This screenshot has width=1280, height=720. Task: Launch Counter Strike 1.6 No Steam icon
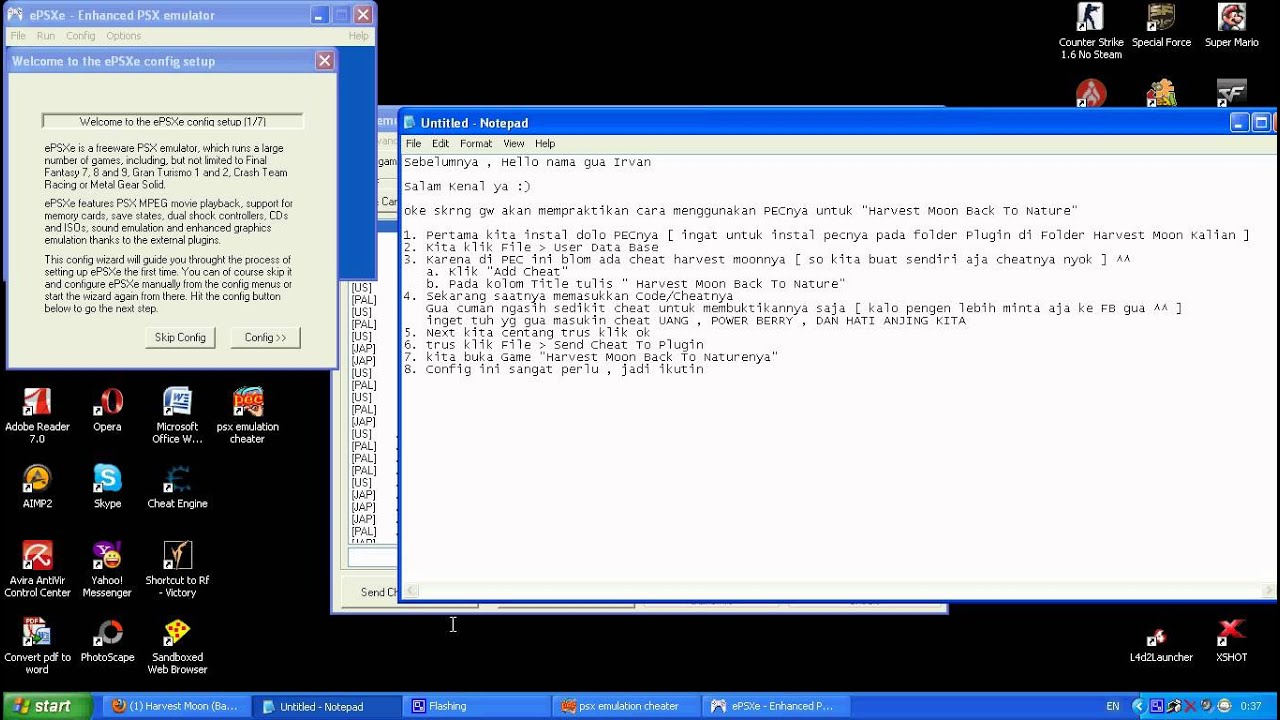click(x=1091, y=31)
